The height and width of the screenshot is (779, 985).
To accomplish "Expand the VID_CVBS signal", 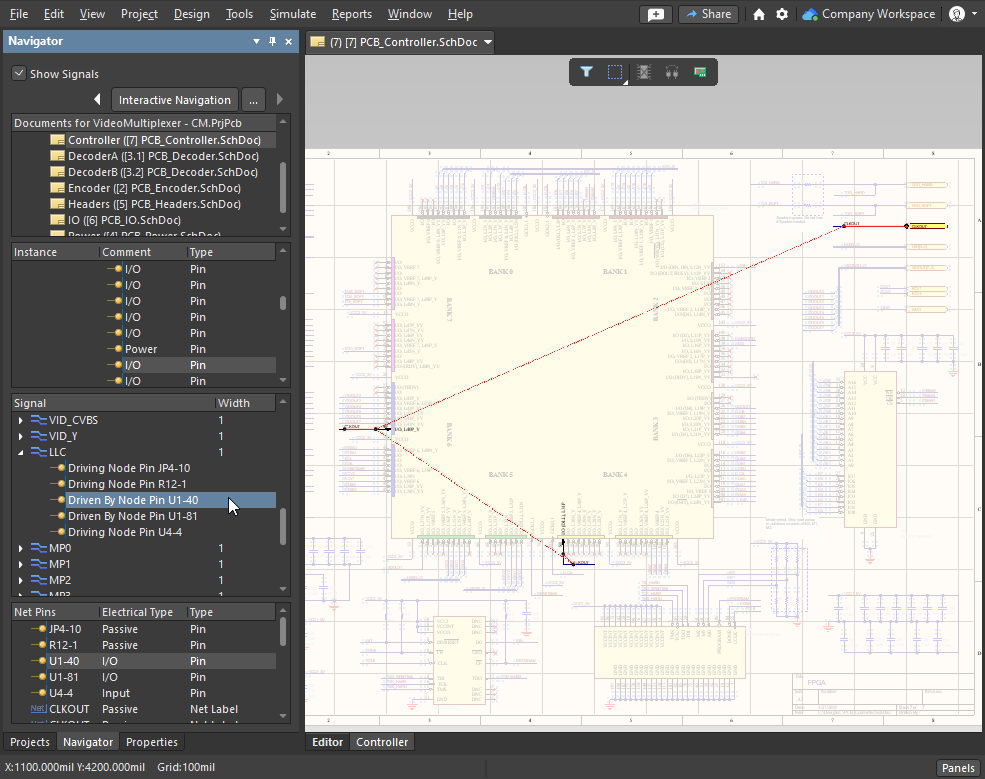I will 21,420.
